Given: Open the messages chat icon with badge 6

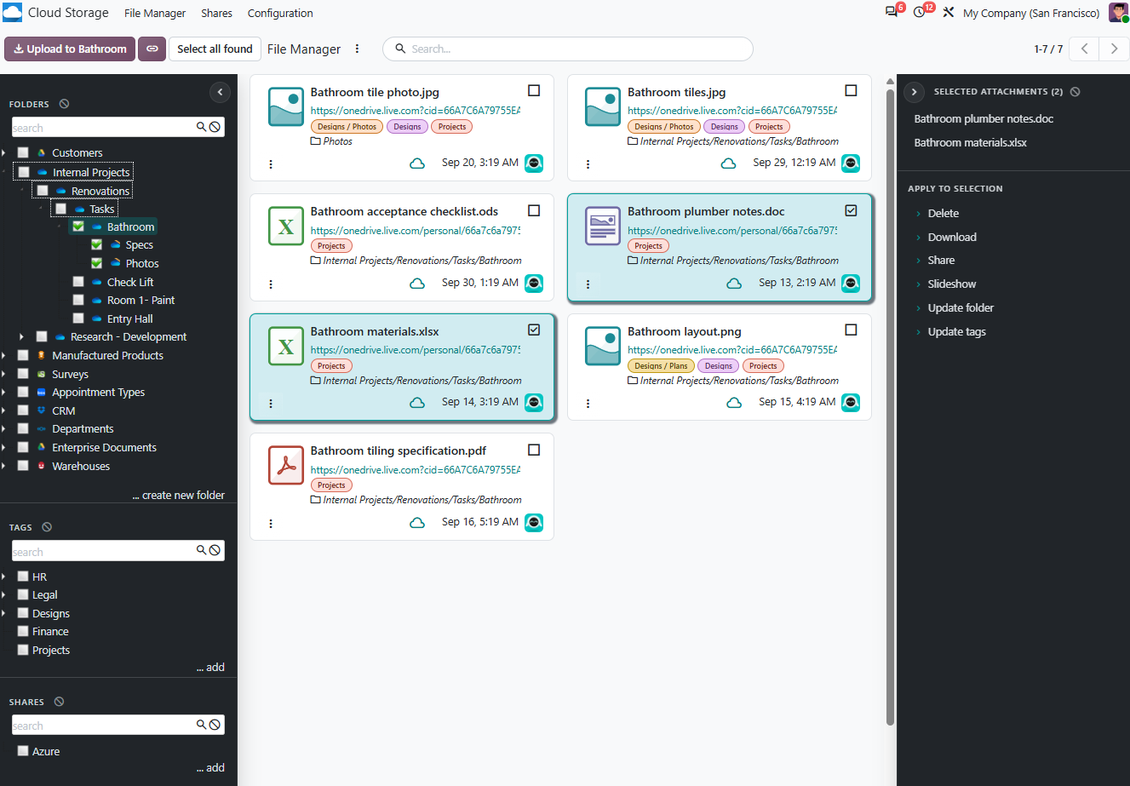Looking at the screenshot, I should point(891,12).
